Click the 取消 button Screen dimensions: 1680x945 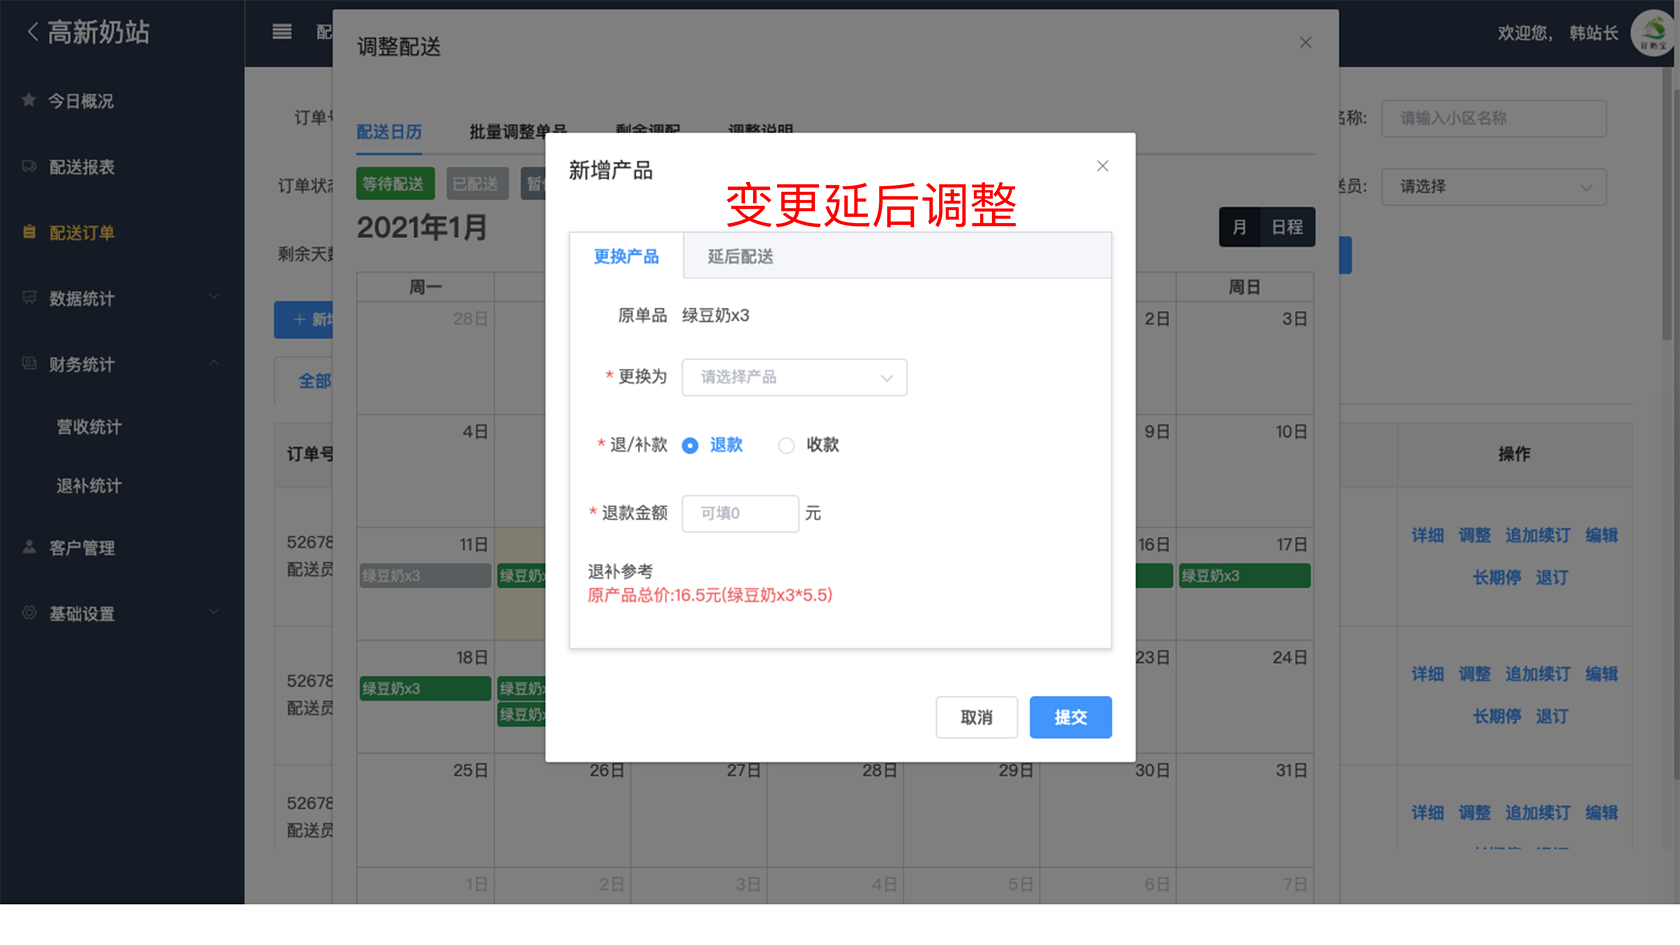976,717
